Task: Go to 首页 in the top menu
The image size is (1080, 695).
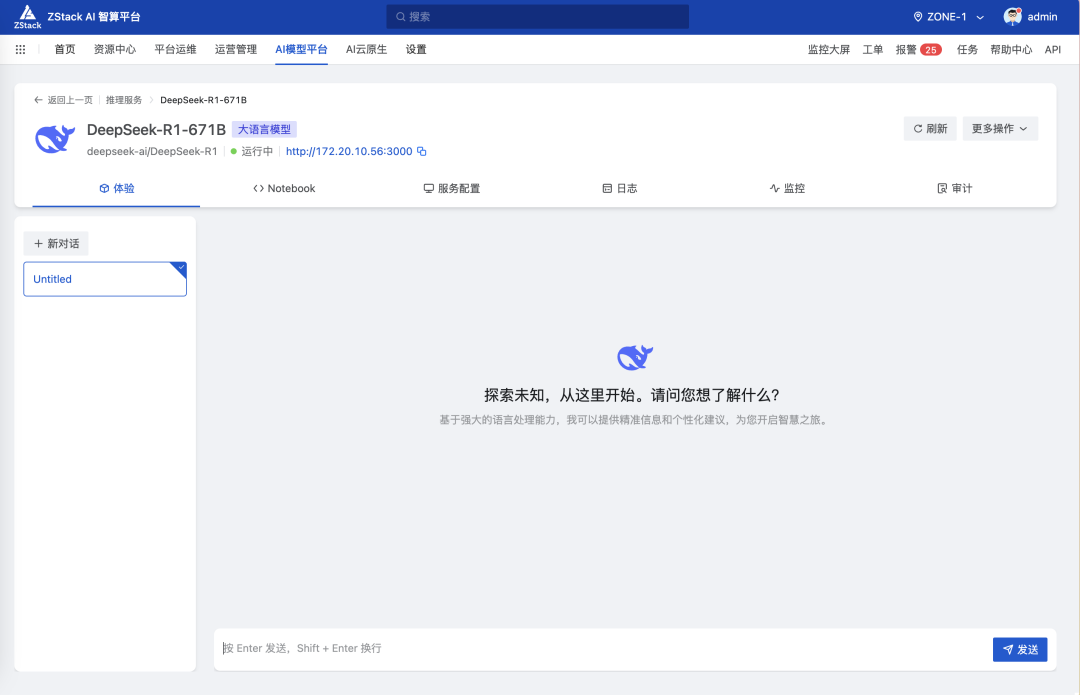Action: click(x=65, y=50)
